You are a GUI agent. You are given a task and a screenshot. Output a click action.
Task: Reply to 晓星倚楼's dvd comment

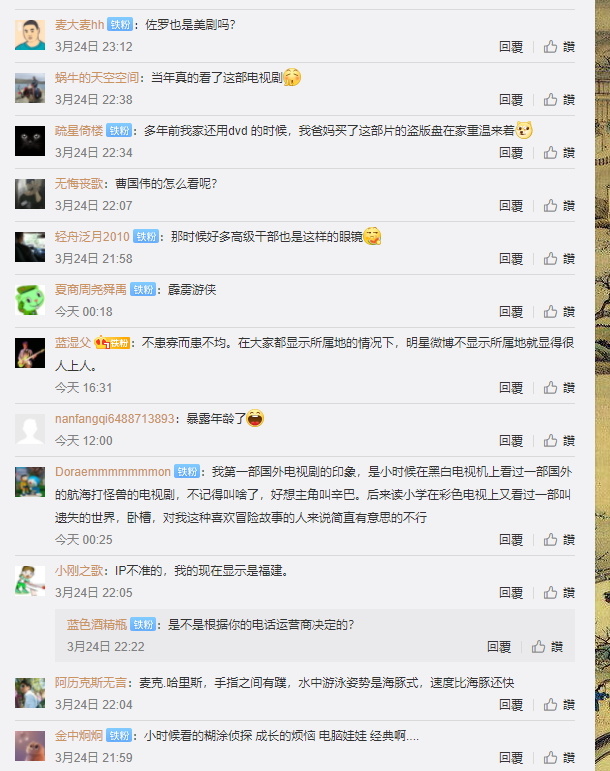511,153
